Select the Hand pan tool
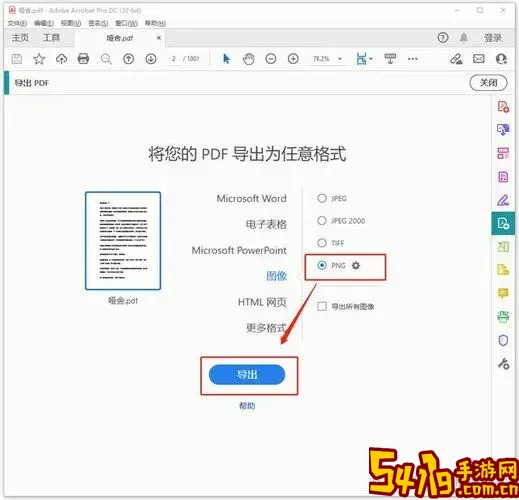Image resolution: width=519 pixels, height=500 pixels. click(249, 59)
